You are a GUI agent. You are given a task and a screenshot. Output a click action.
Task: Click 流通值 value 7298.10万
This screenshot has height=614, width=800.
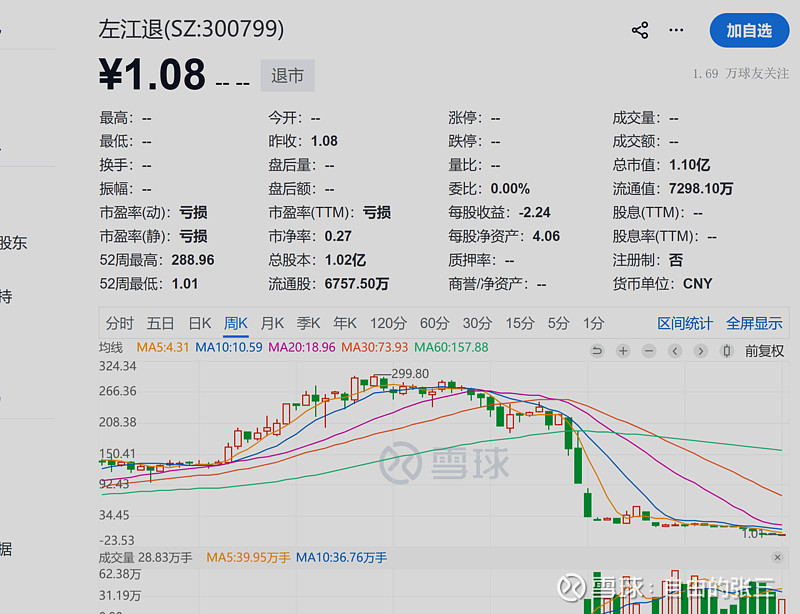[701, 189]
